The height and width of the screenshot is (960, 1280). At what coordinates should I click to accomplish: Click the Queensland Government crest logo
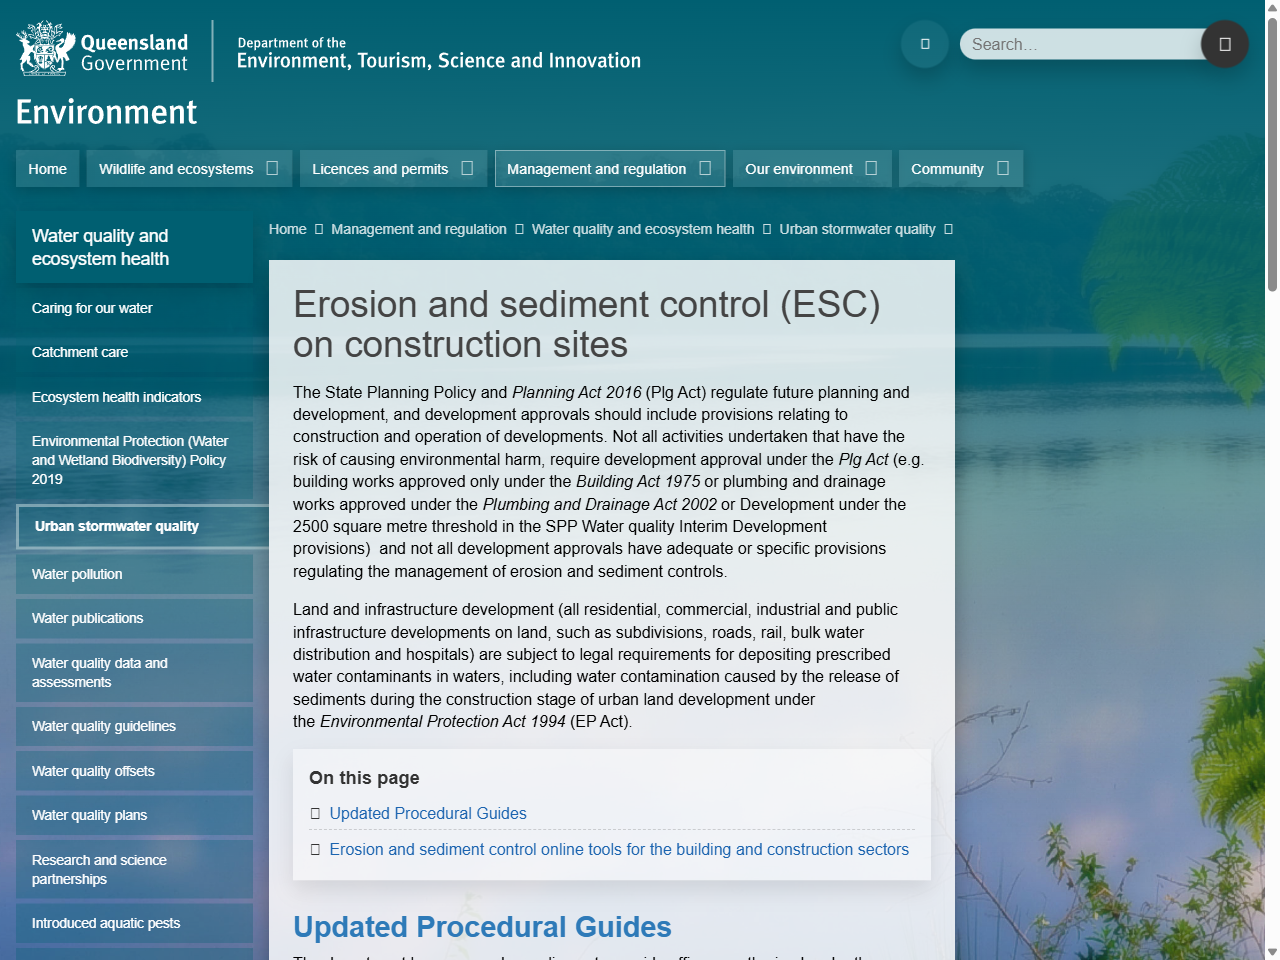point(102,48)
